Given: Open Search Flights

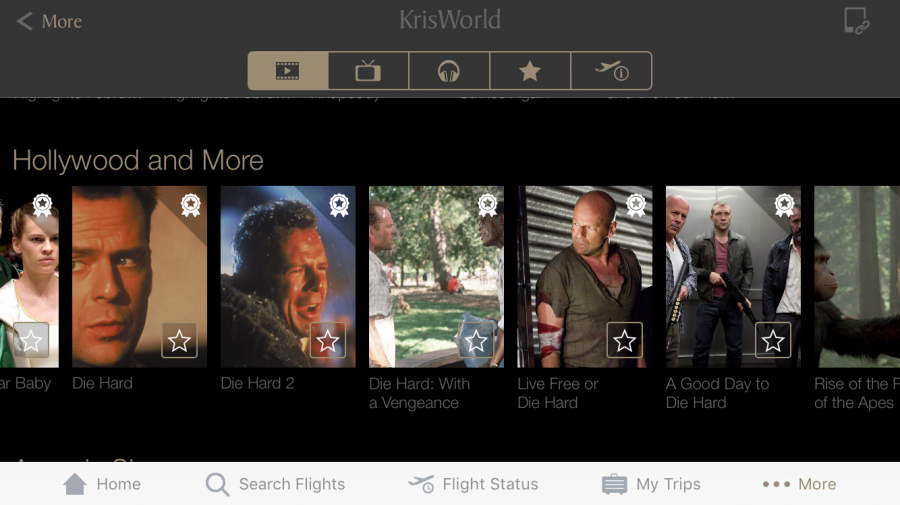Looking at the screenshot, I should tap(275, 484).
